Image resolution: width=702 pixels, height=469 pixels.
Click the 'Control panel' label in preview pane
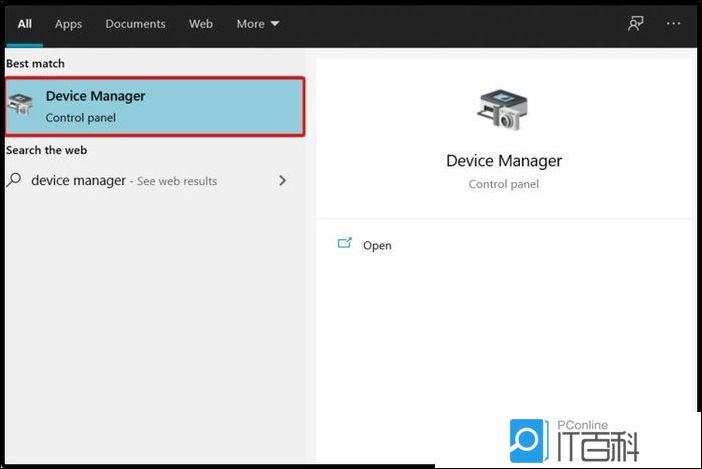[x=504, y=184]
